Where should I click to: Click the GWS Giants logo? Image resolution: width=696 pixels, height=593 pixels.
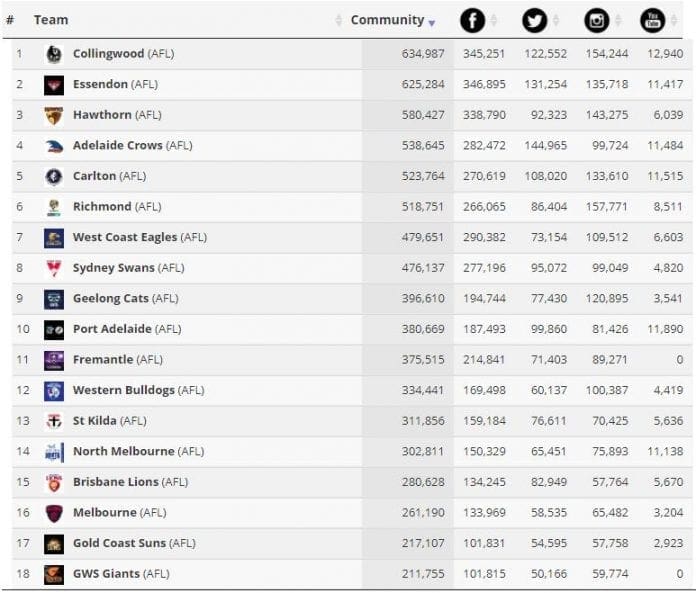pos(54,574)
